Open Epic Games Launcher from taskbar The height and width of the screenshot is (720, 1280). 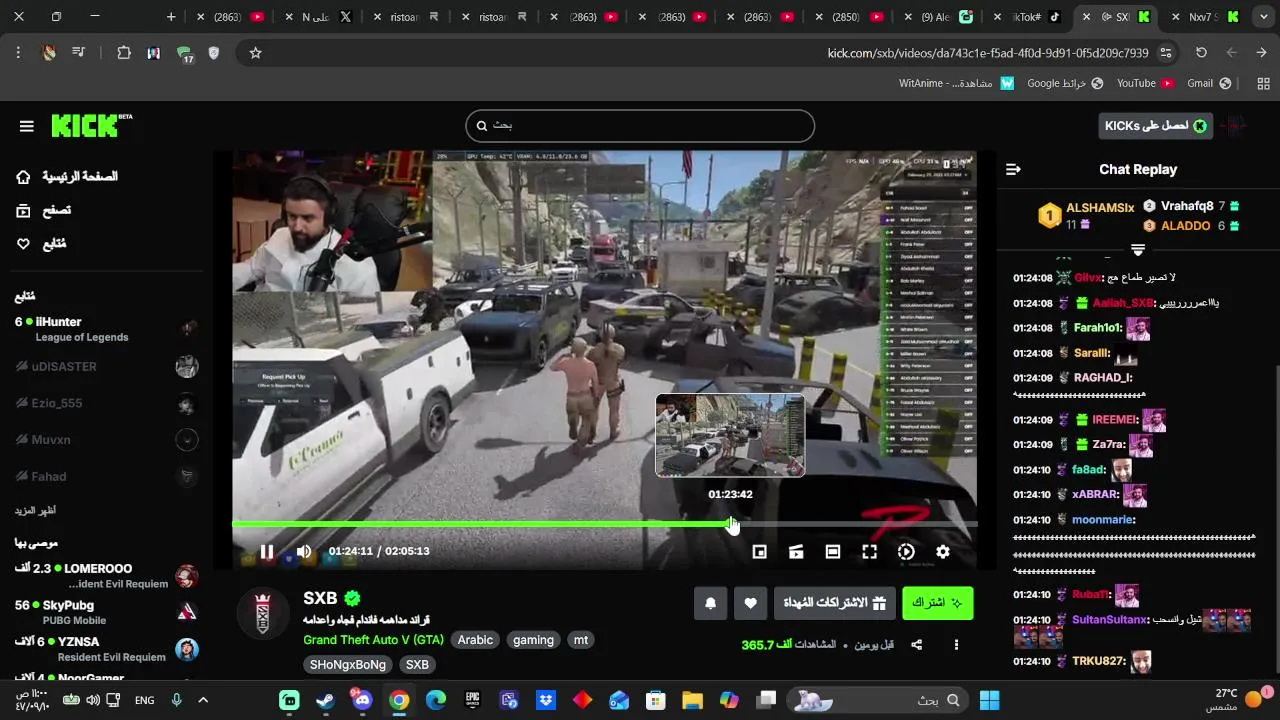[x=472, y=700]
